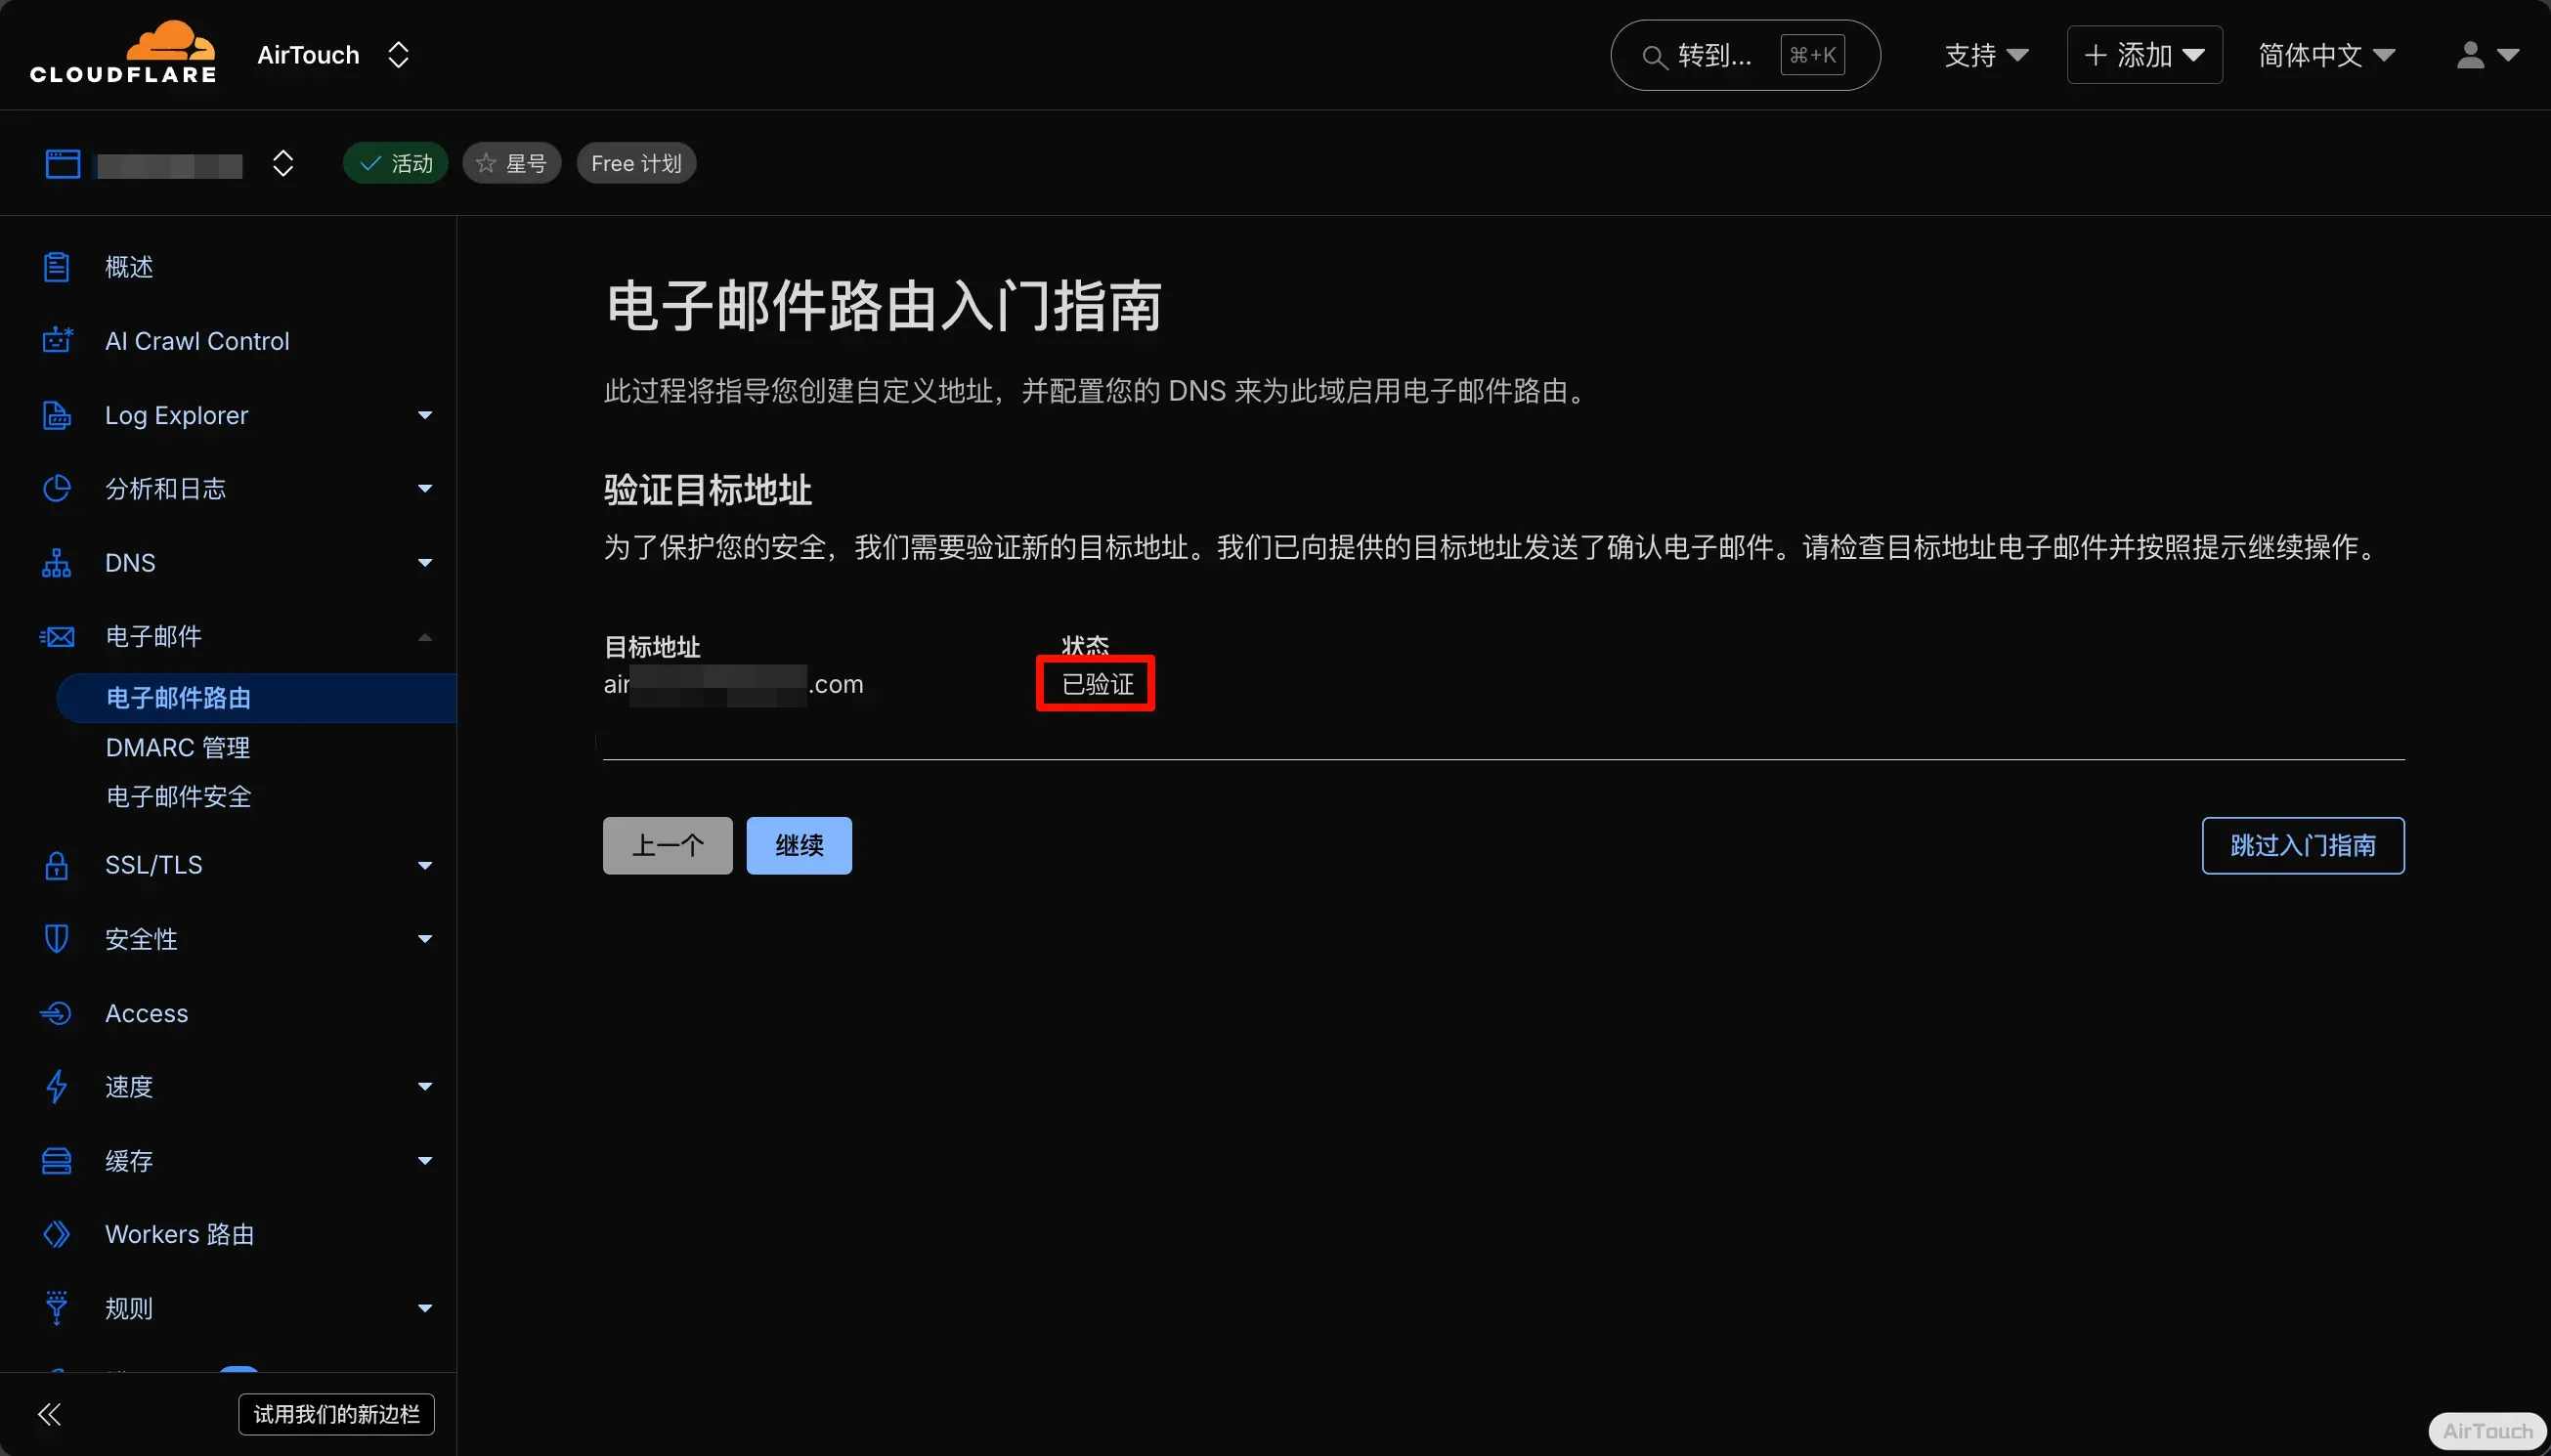Click the Workers 路由 diamond icon
2551x1456 pixels.
point(57,1234)
